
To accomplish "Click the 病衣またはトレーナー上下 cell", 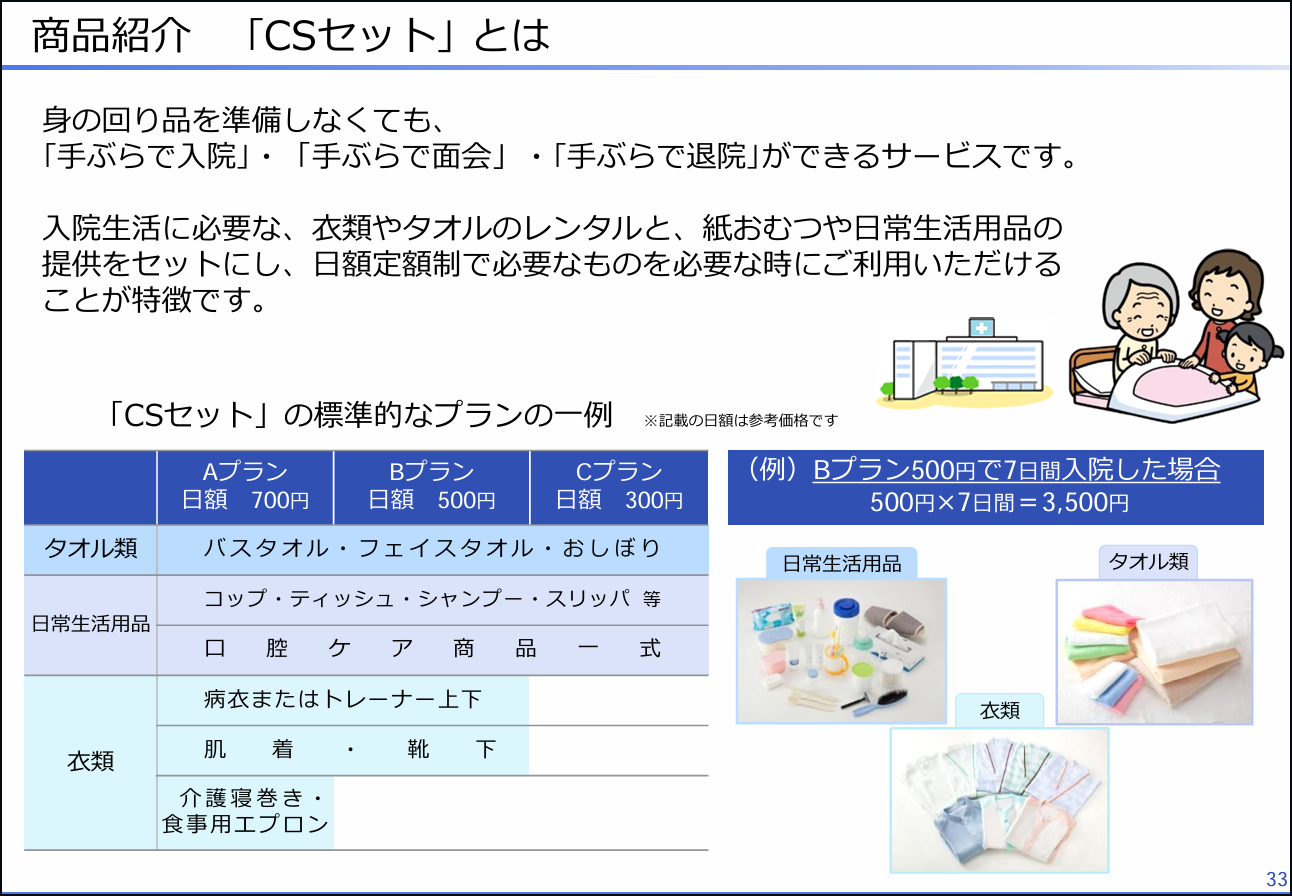I will pyautogui.click(x=343, y=699).
